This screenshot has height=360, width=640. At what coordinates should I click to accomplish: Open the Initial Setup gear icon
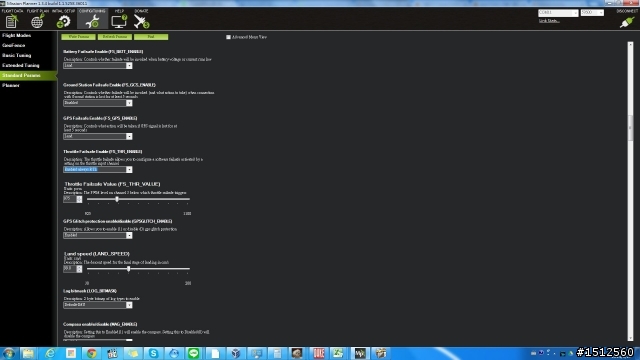[x=63, y=21]
